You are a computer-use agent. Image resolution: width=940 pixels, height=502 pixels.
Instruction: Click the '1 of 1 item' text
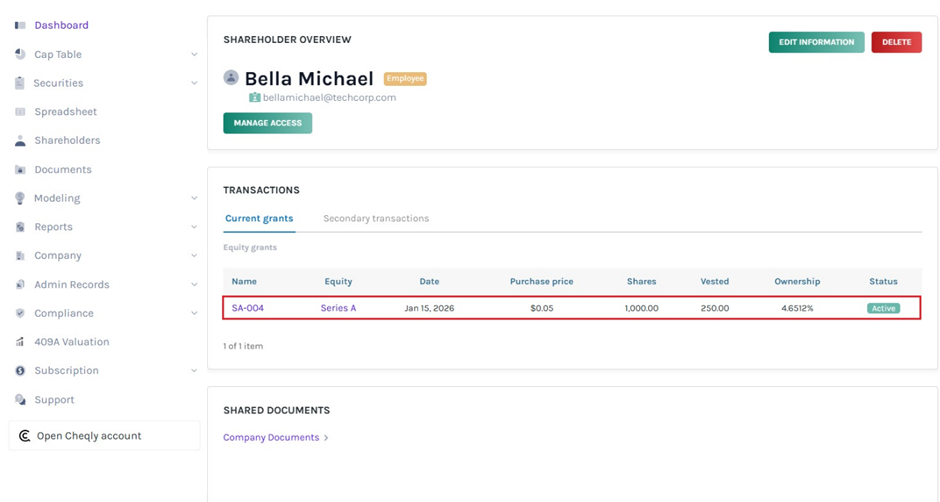click(x=243, y=346)
